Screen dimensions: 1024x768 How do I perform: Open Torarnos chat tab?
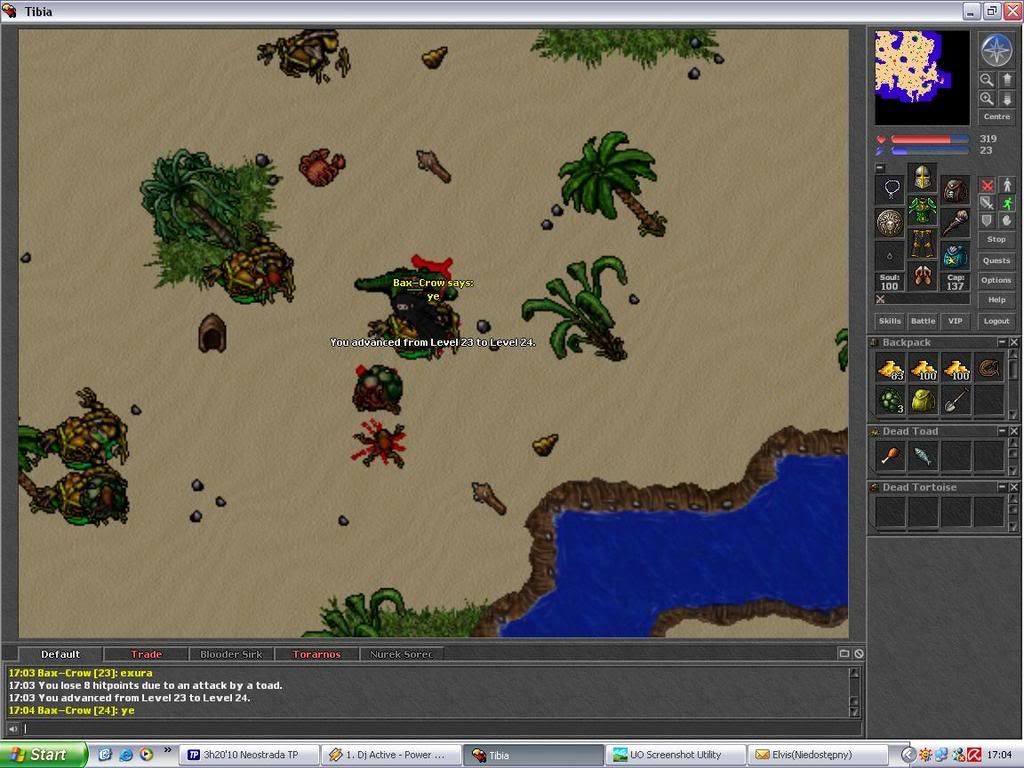click(x=316, y=654)
